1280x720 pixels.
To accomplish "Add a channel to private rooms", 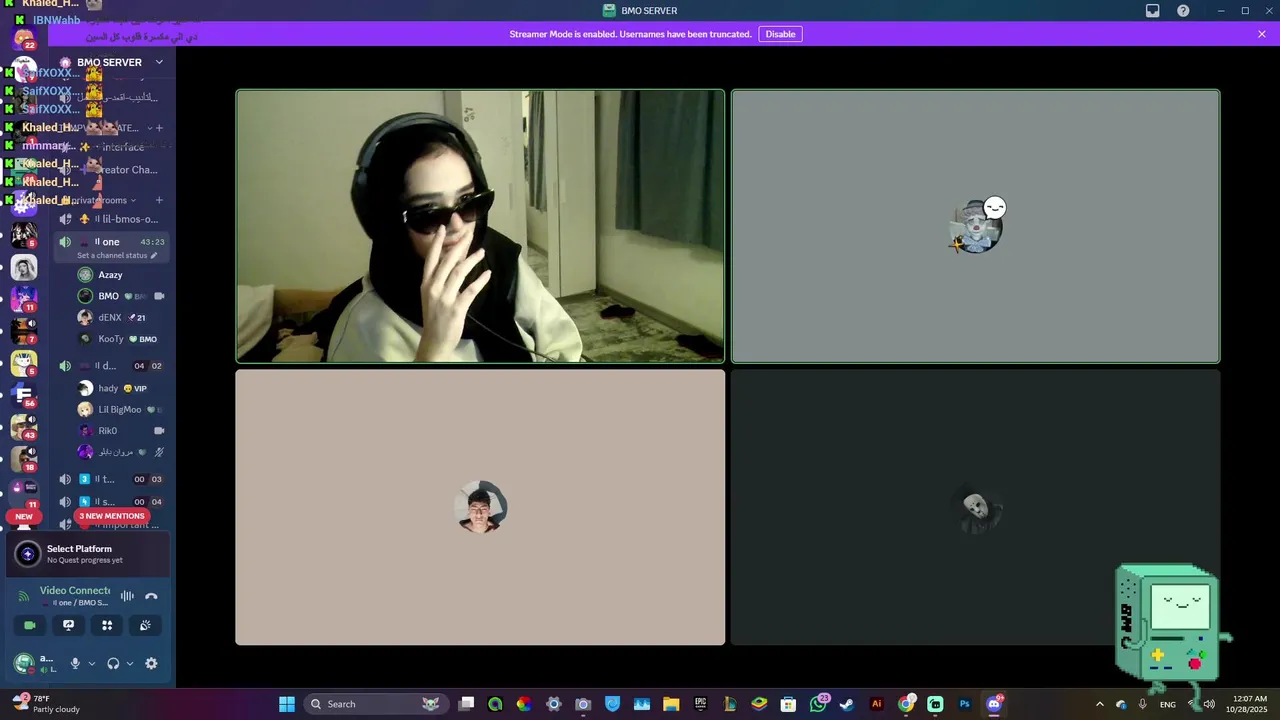I will coord(158,200).
